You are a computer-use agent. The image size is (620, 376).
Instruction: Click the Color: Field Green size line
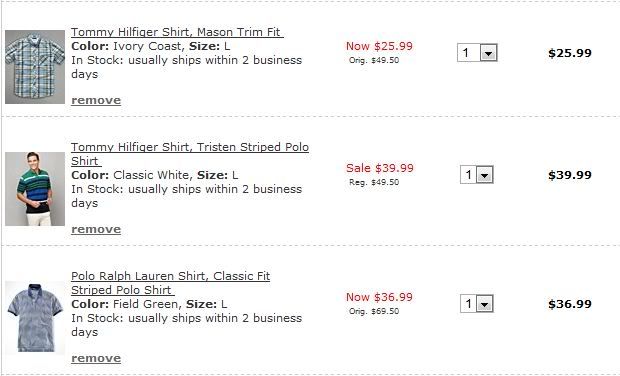click(149, 304)
